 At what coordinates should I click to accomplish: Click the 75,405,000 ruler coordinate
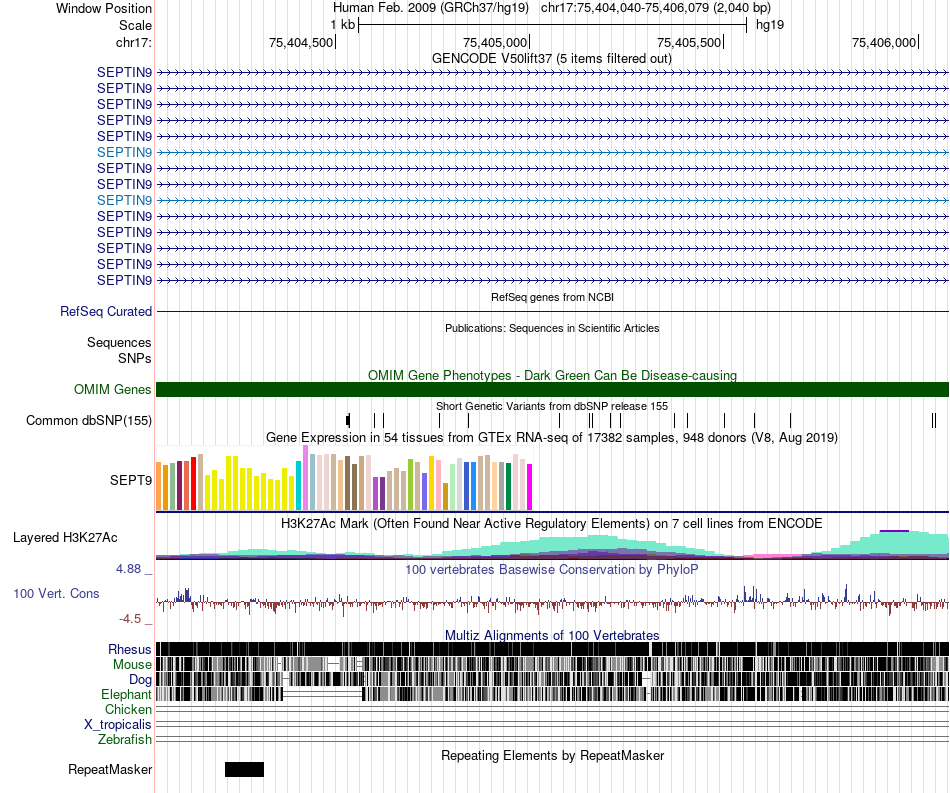(495, 42)
